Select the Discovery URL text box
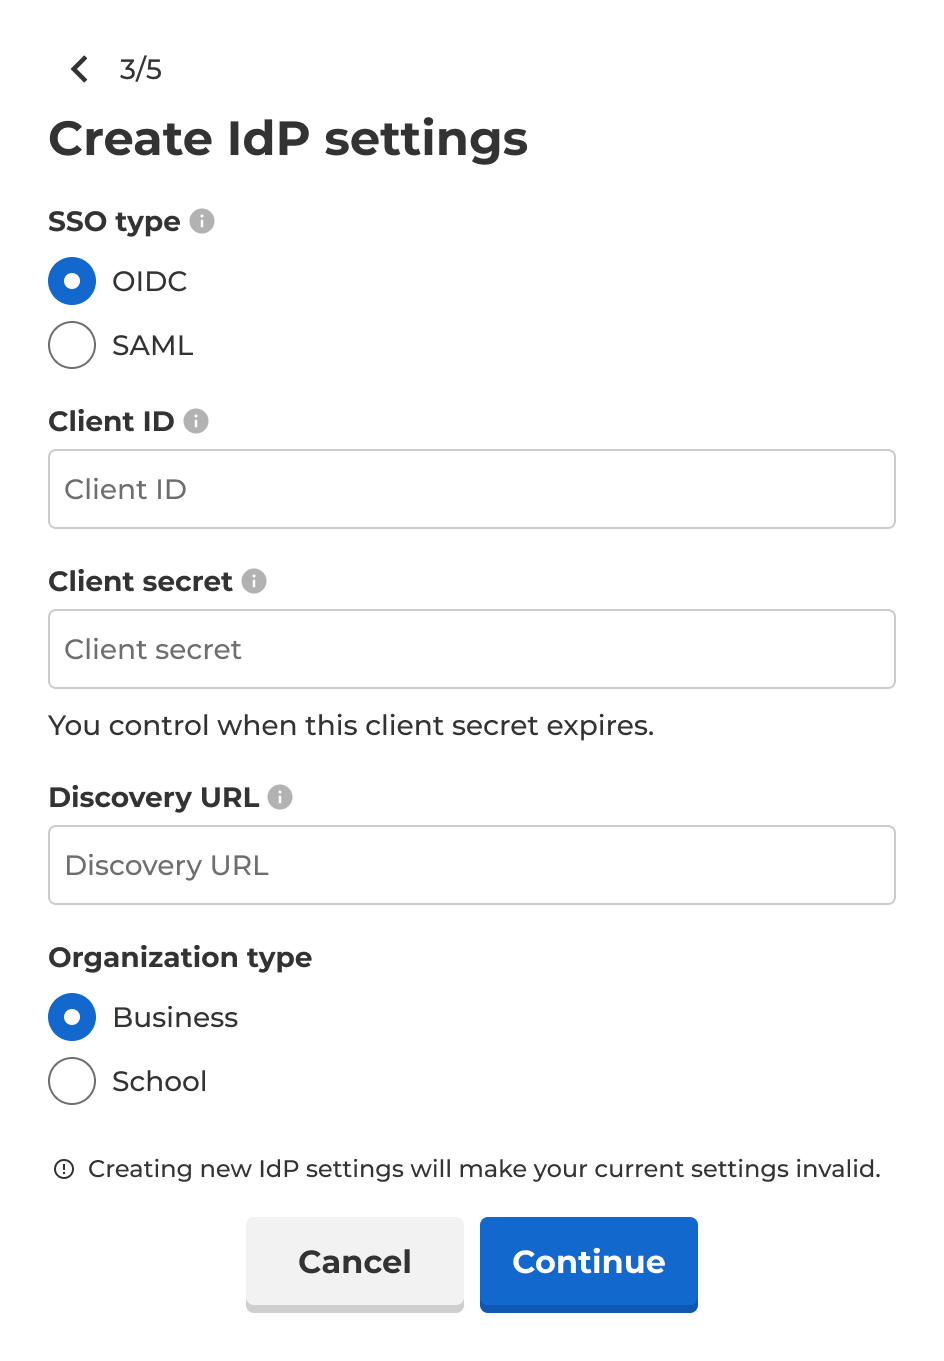The image size is (944, 1361). coord(471,865)
